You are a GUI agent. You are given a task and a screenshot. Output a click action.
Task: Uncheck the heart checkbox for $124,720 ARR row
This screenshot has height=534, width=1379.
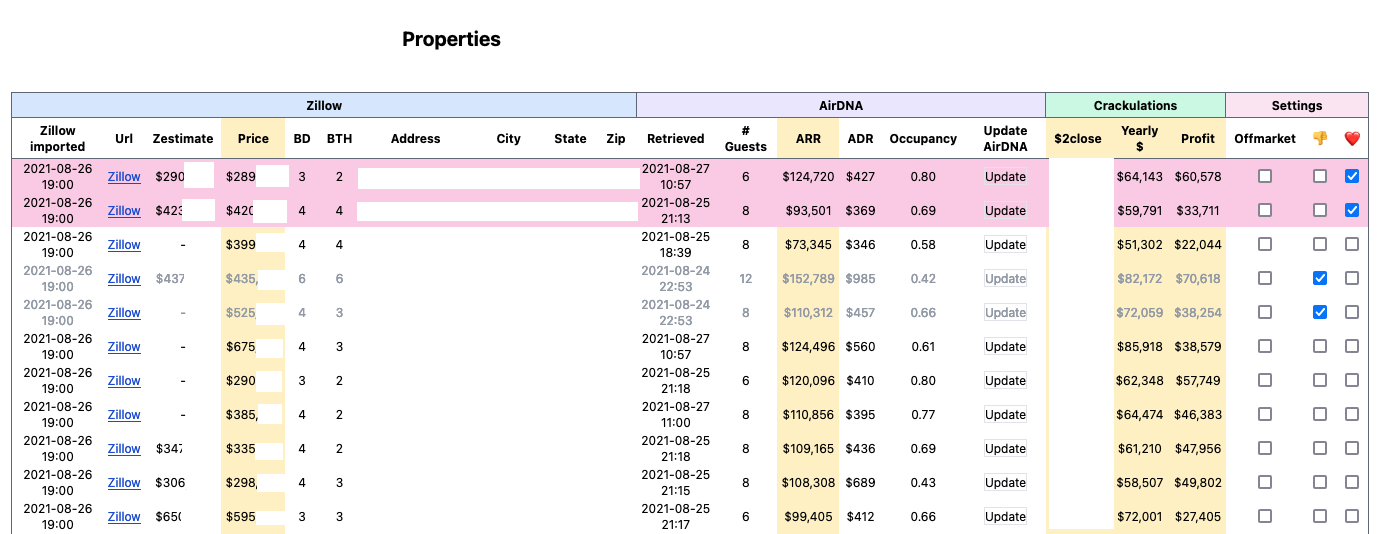tap(1352, 176)
